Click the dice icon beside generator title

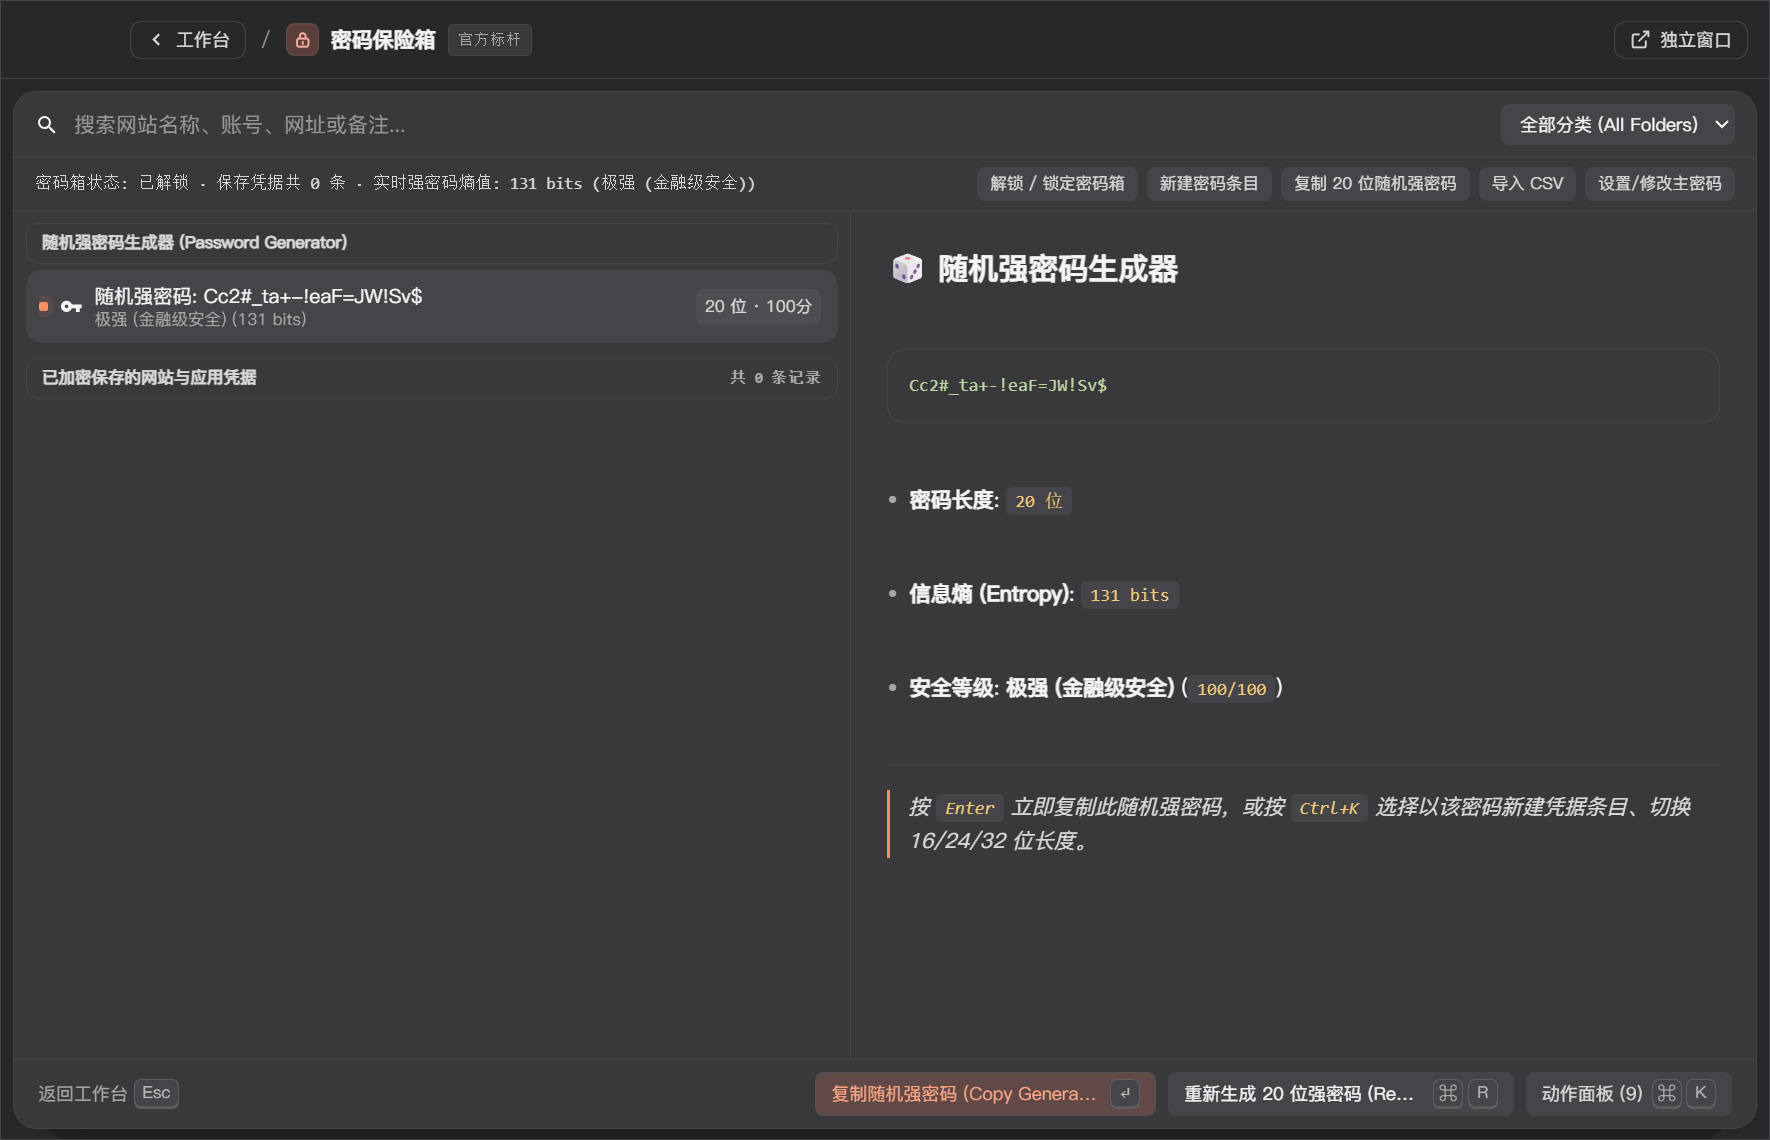click(907, 269)
